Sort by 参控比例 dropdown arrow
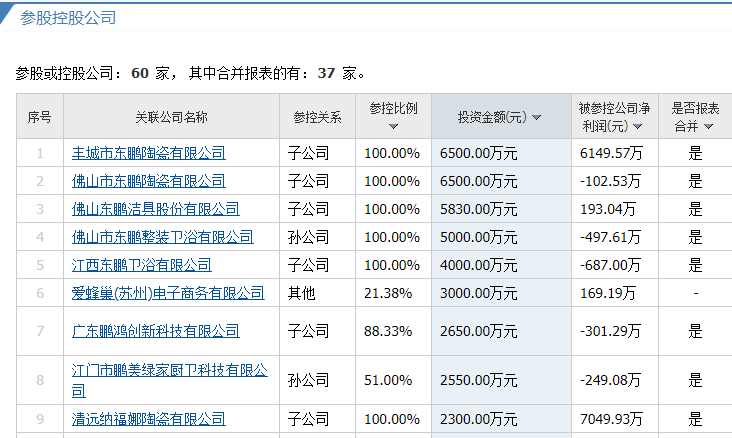This screenshot has width=732, height=438. pyautogui.click(x=393, y=127)
